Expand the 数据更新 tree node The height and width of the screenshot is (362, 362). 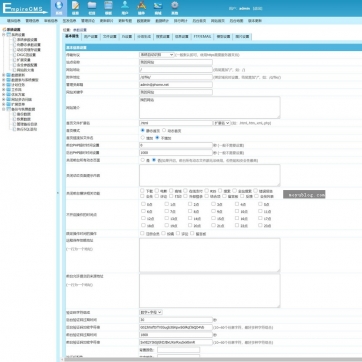[x=4, y=75]
